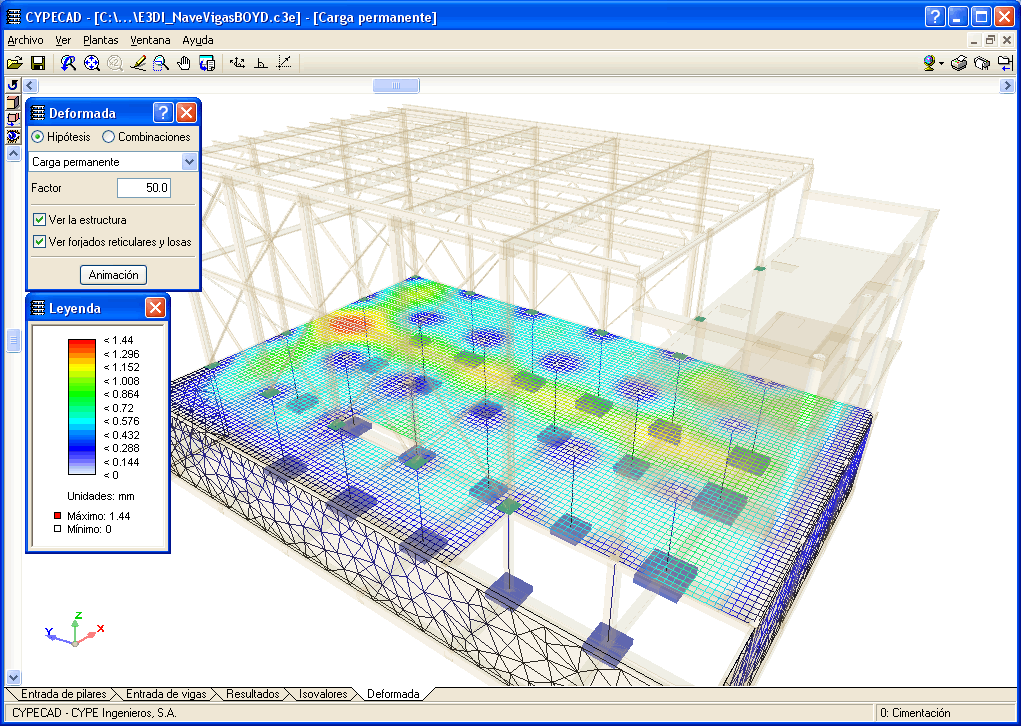1021x726 pixels.
Task: Click the window with document and blue arrow icon
Action: coord(207,63)
